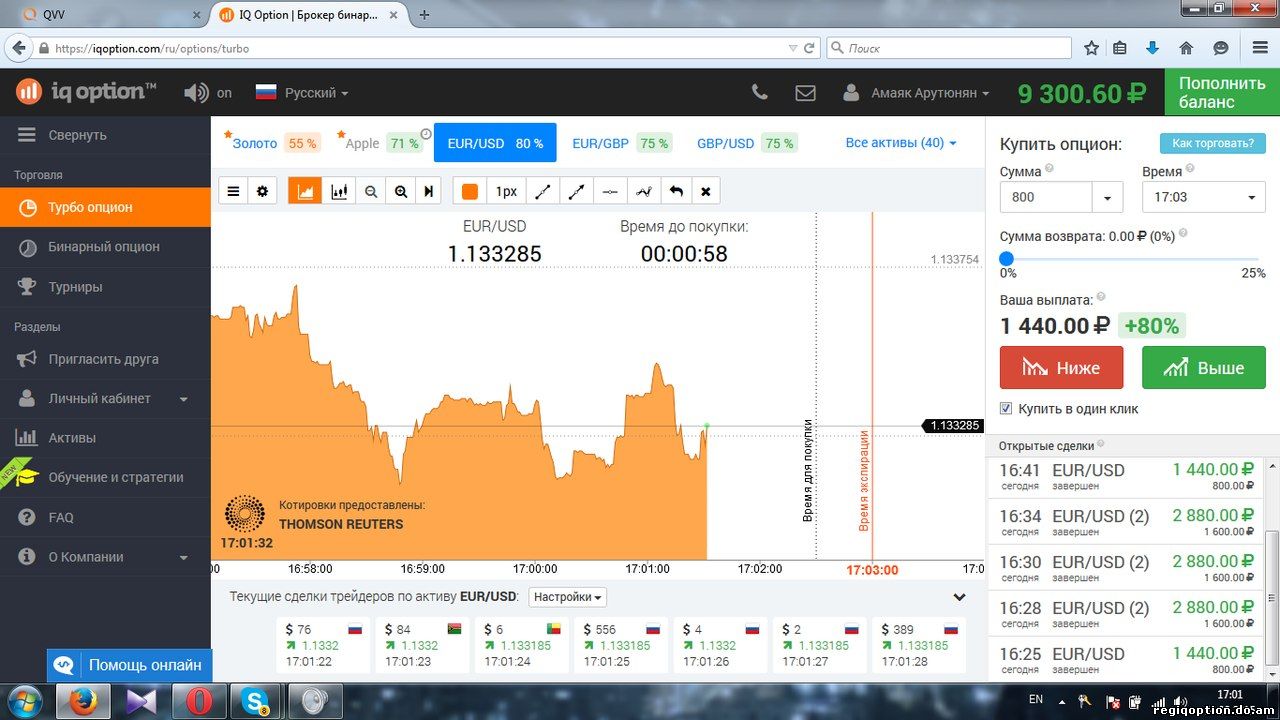
Task: Click the IQ Option logo
Action: pyautogui.click(x=86, y=92)
